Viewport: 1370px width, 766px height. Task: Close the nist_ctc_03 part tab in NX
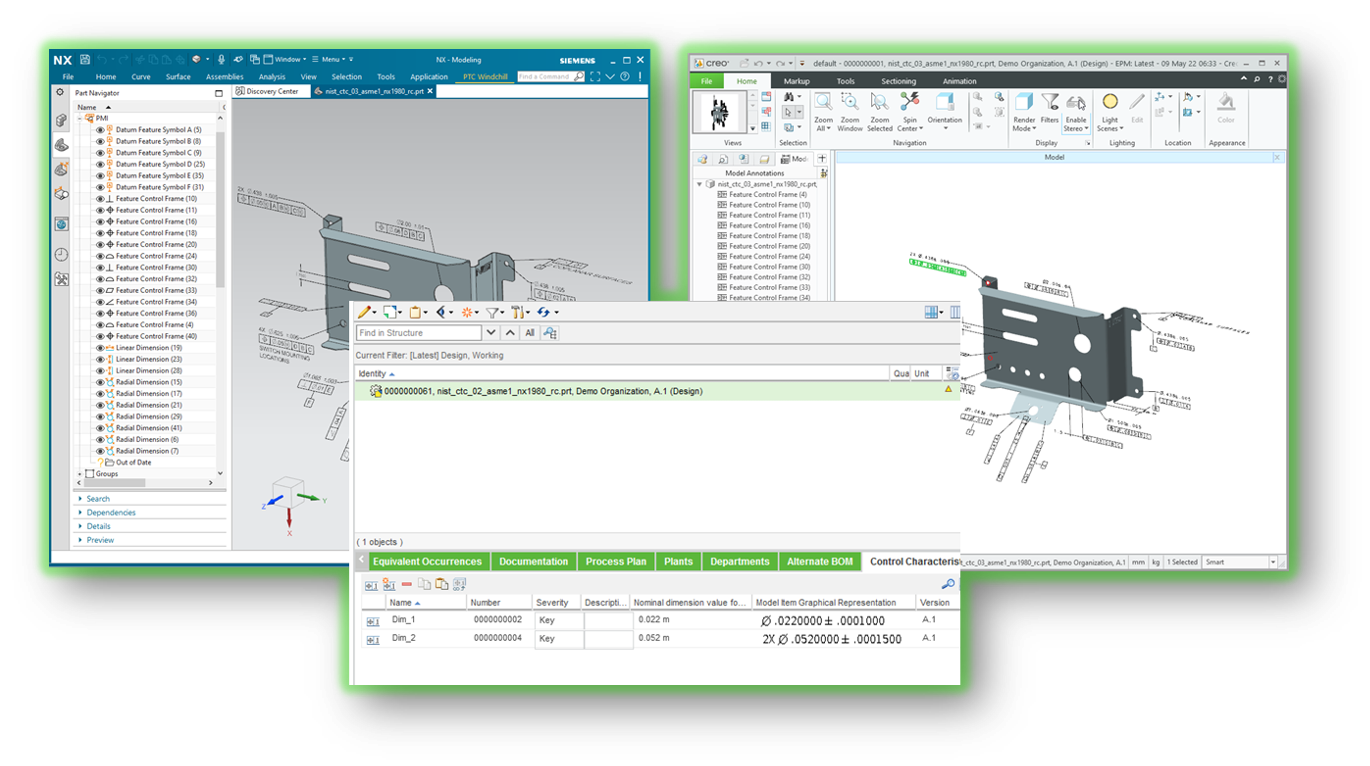[431, 91]
